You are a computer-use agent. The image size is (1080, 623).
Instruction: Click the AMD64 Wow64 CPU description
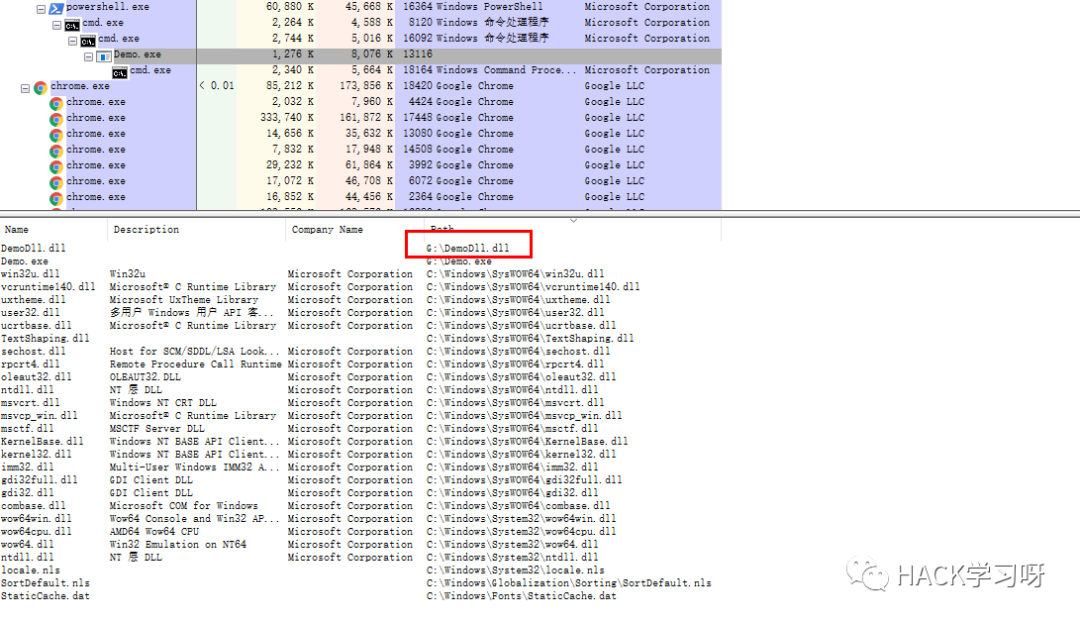[154, 532]
